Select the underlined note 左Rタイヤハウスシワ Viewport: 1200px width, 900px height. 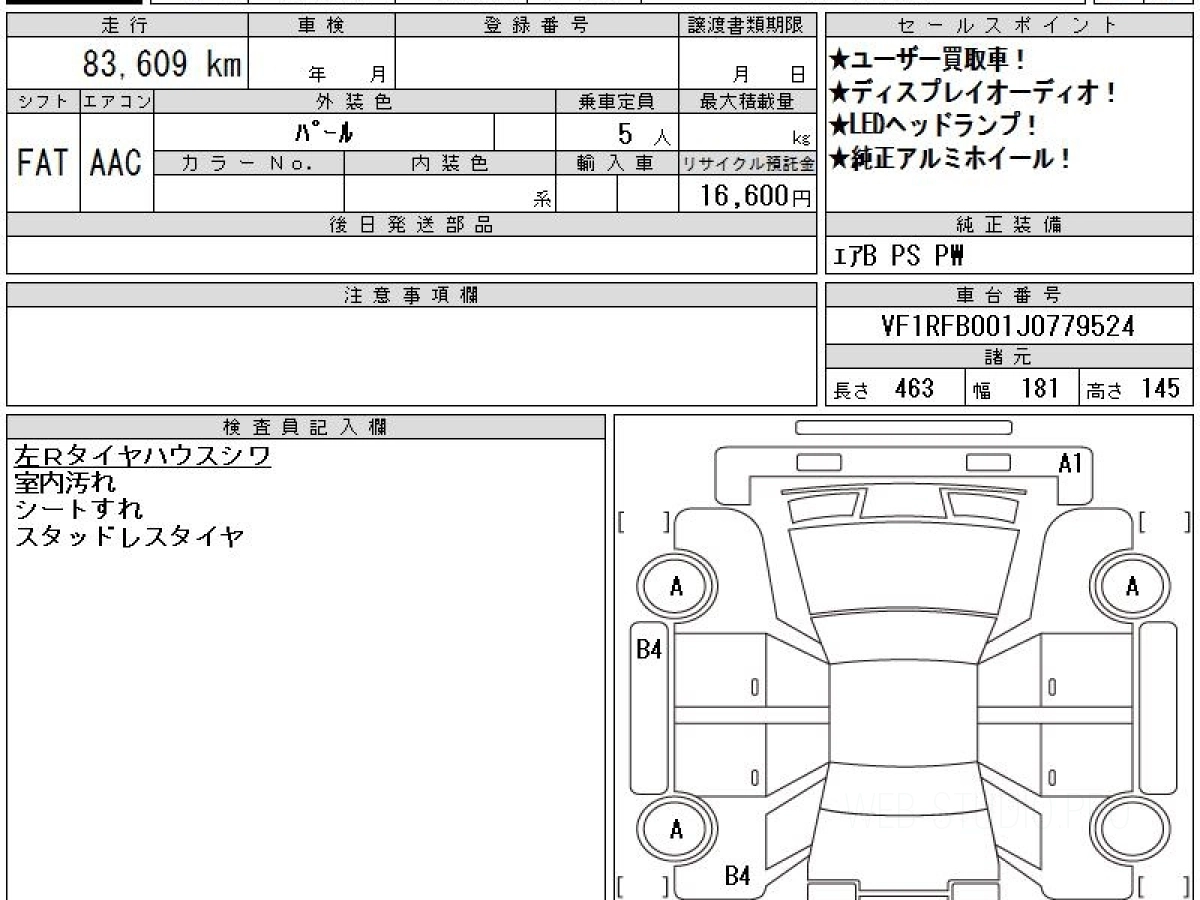click(x=142, y=457)
